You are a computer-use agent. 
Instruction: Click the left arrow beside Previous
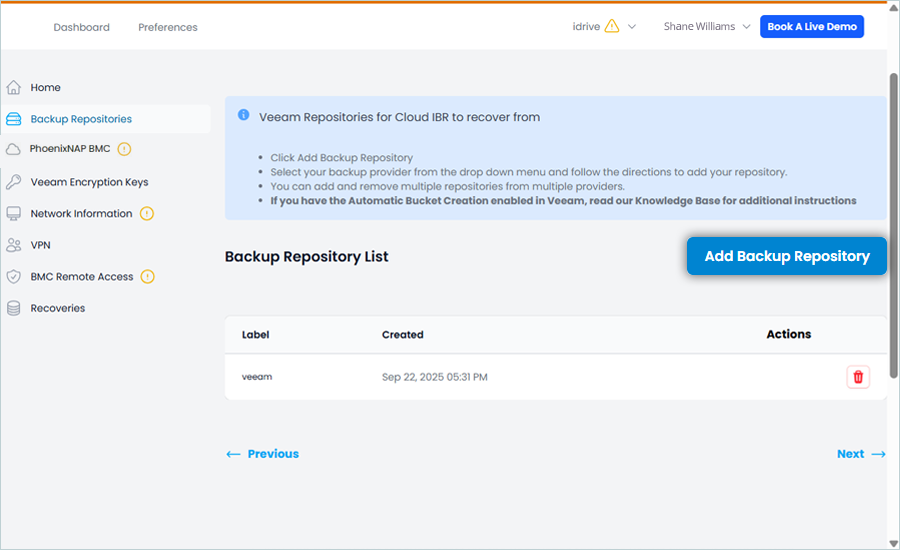pos(233,454)
